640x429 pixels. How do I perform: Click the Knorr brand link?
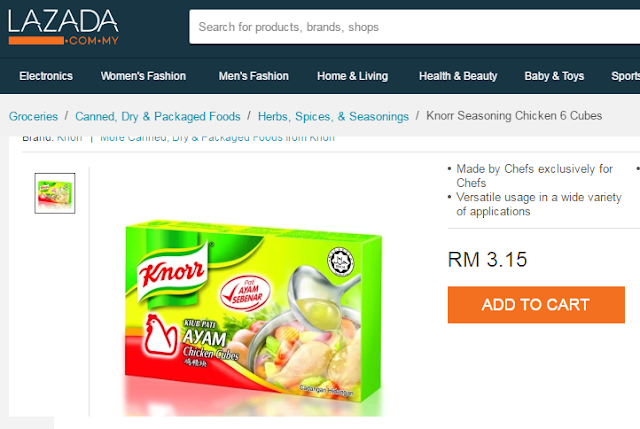(x=69, y=139)
